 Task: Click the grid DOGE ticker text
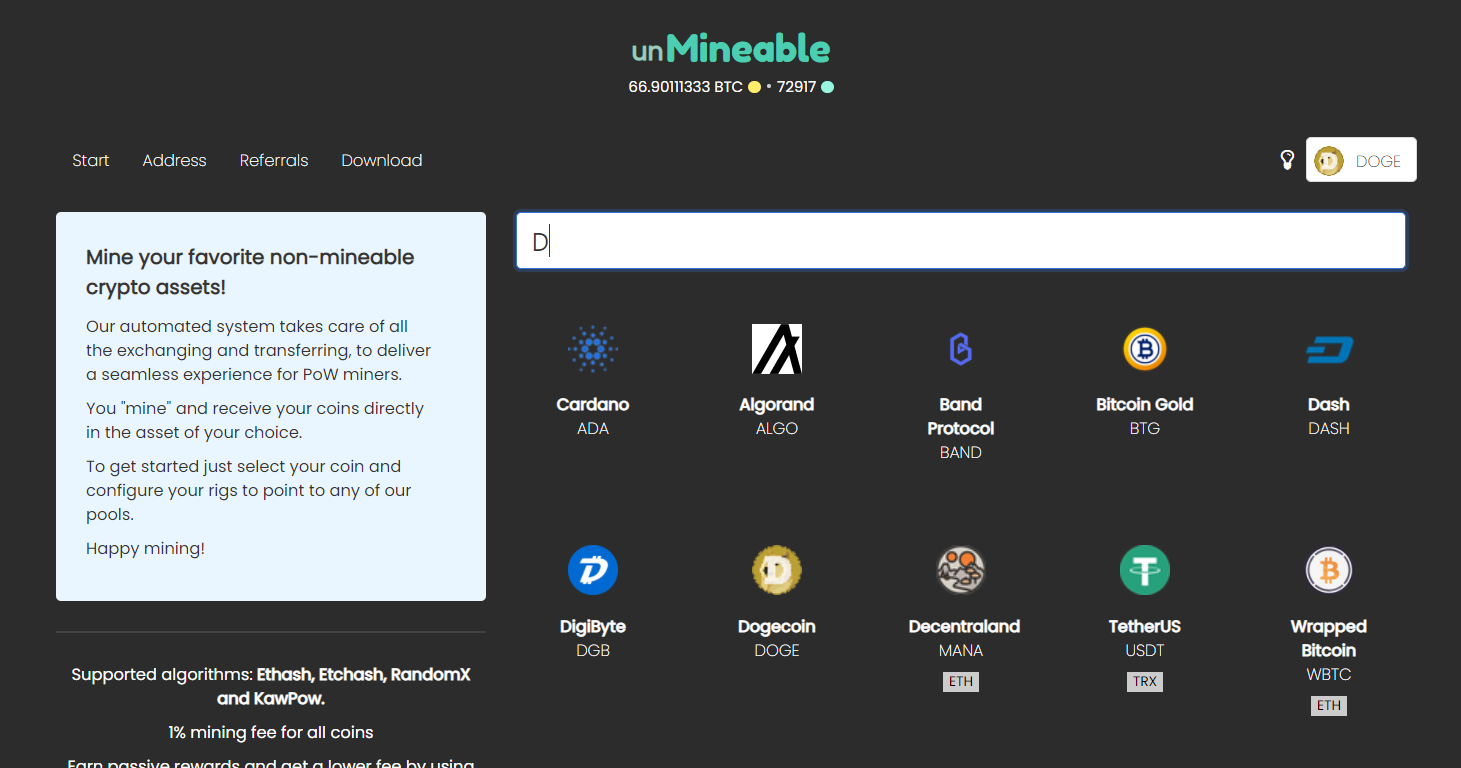click(777, 651)
